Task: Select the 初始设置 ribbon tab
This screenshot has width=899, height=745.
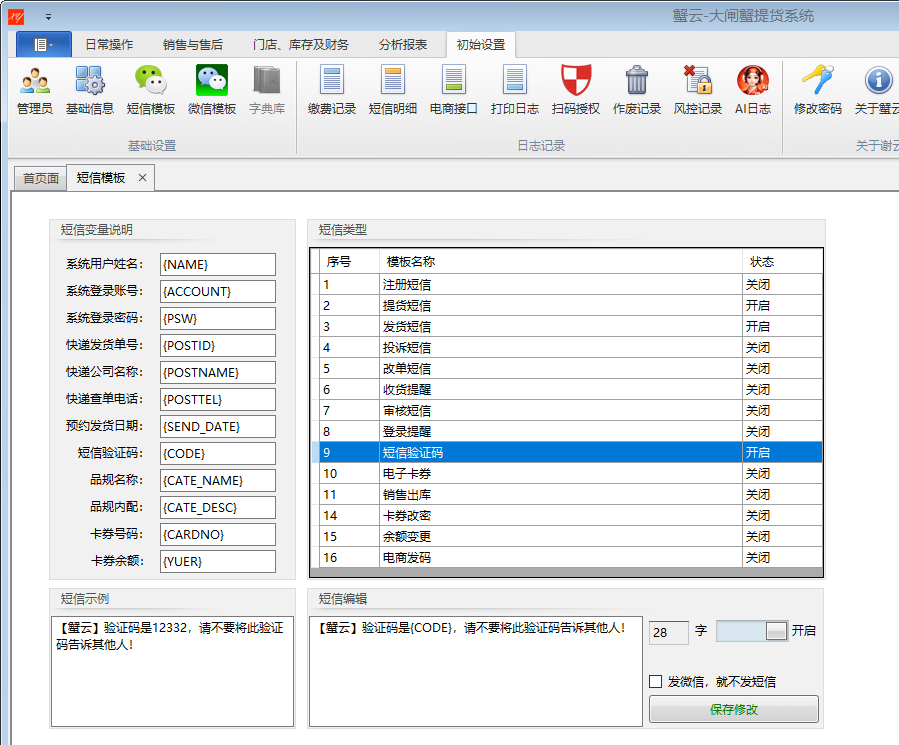Action: click(x=480, y=45)
